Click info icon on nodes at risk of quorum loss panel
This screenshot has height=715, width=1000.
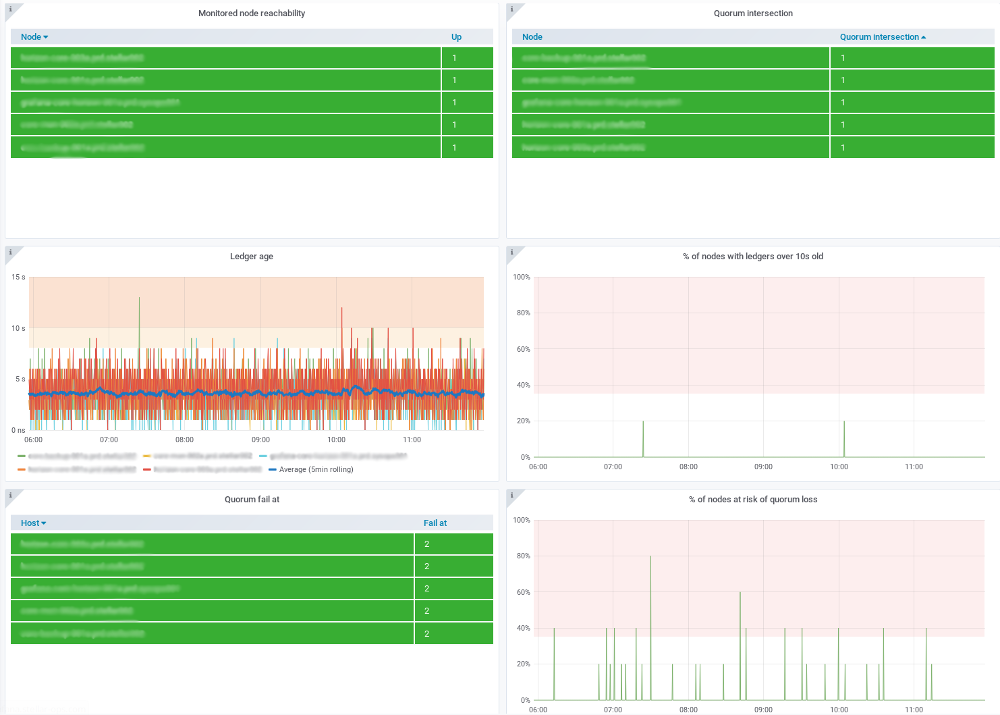pos(512,495)
